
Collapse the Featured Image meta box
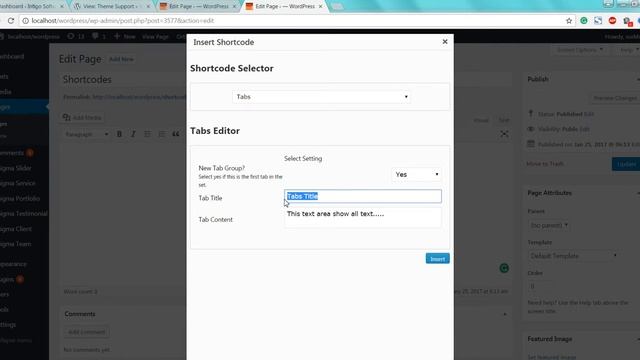[638, 339]
